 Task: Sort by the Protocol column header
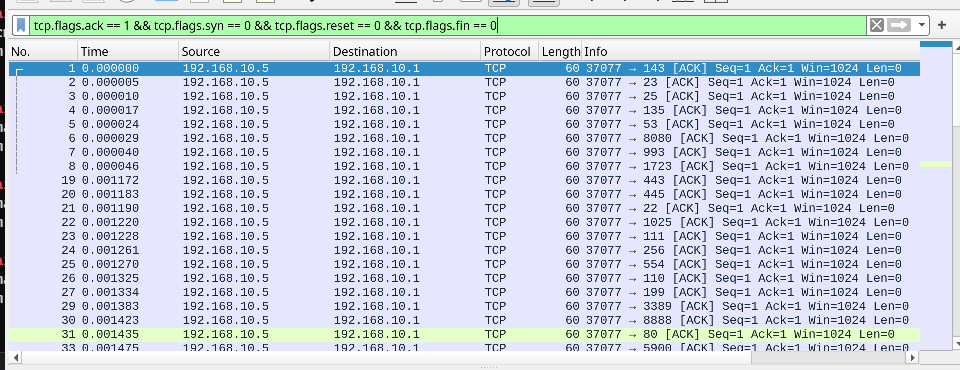[509, 51]
